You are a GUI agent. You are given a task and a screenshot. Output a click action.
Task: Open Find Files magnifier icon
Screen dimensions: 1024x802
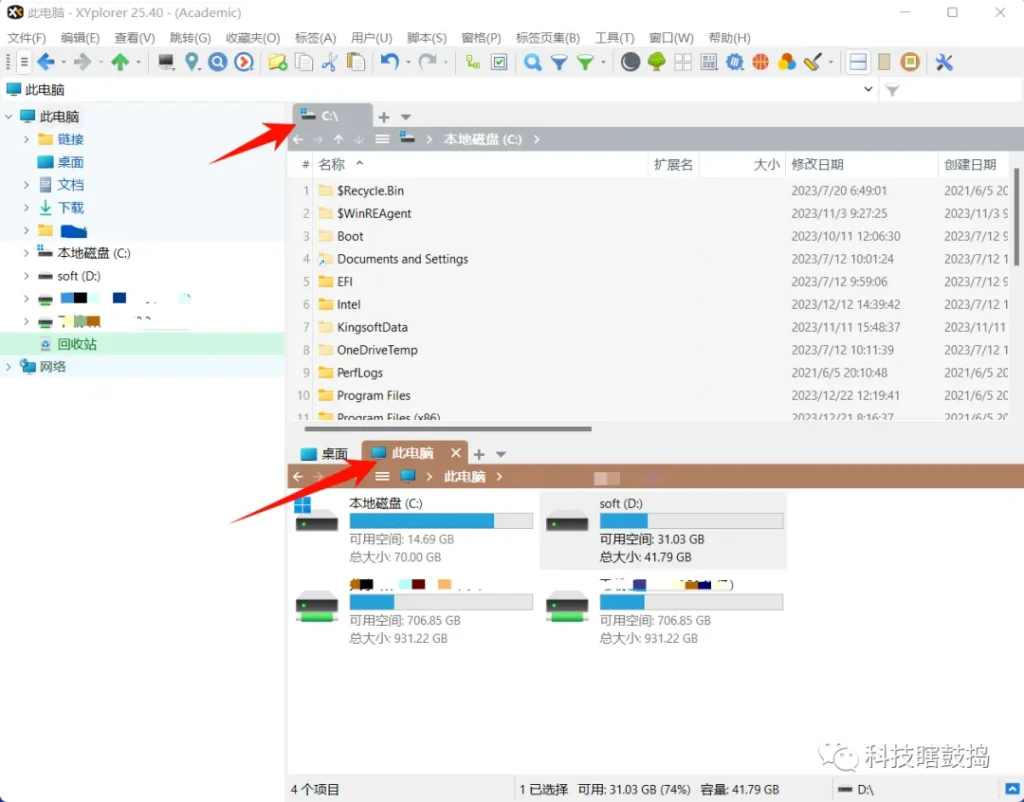click(x=533, y=62)
